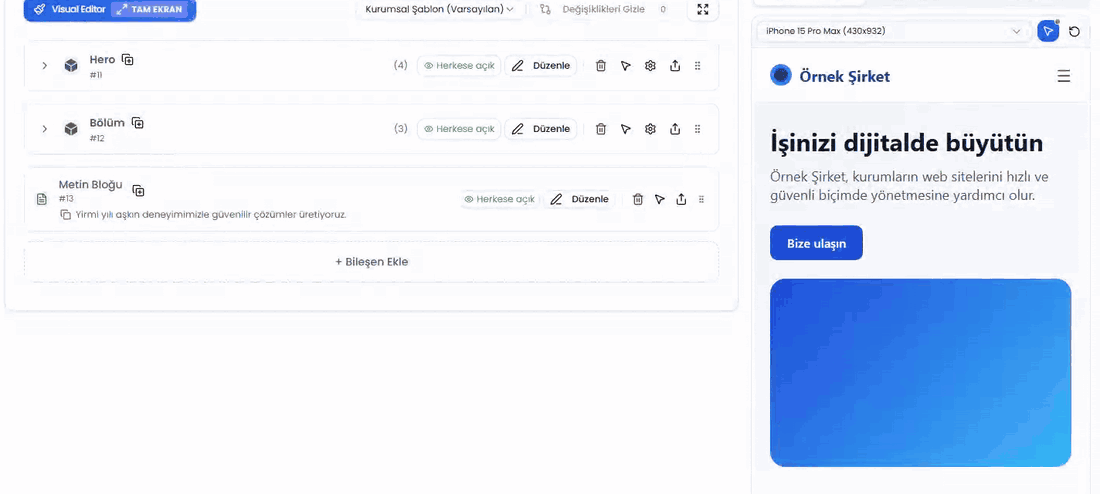Viewport: 1100px width, 494px height.
Task: Open the fullscreen expand icon in toolbar
Action: [703, 9]
